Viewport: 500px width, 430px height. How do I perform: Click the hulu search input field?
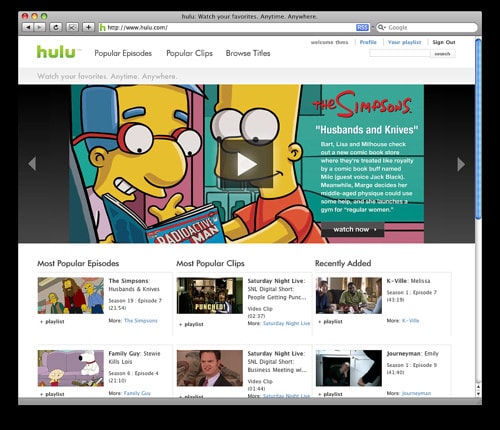click(x=399, y=53)
